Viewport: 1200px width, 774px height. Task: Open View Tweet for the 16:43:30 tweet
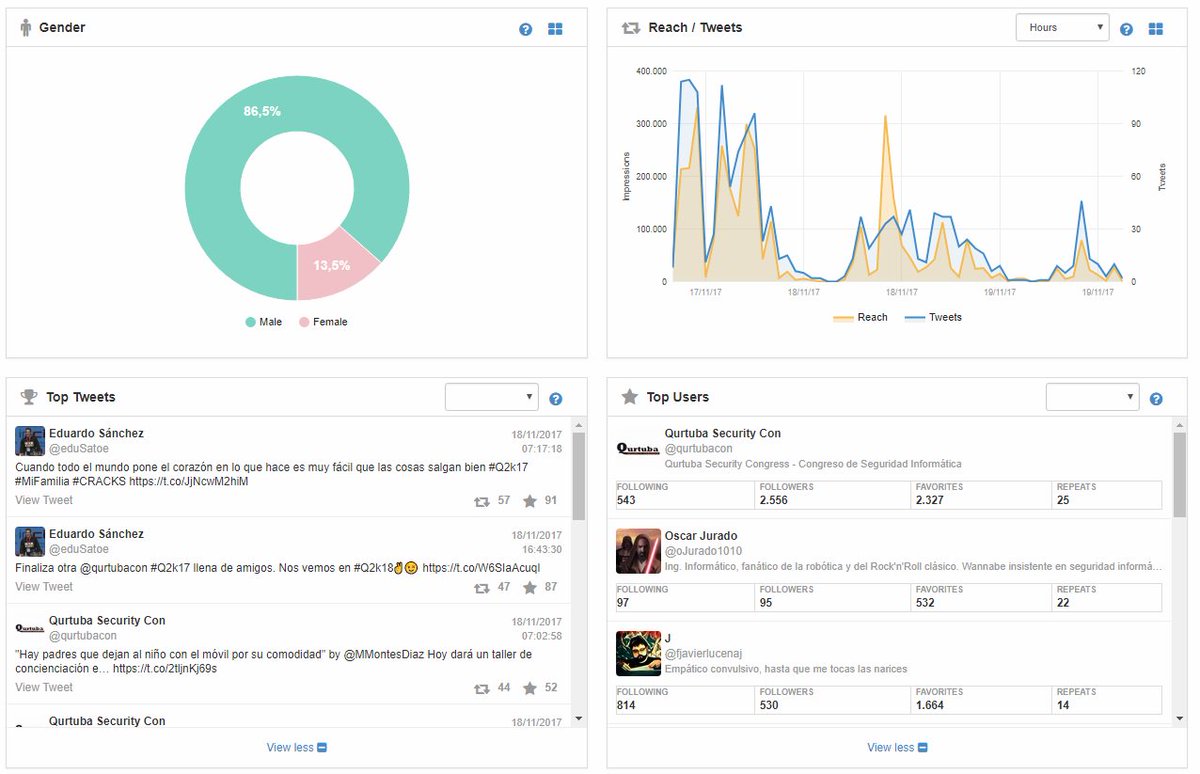(44, 587)
